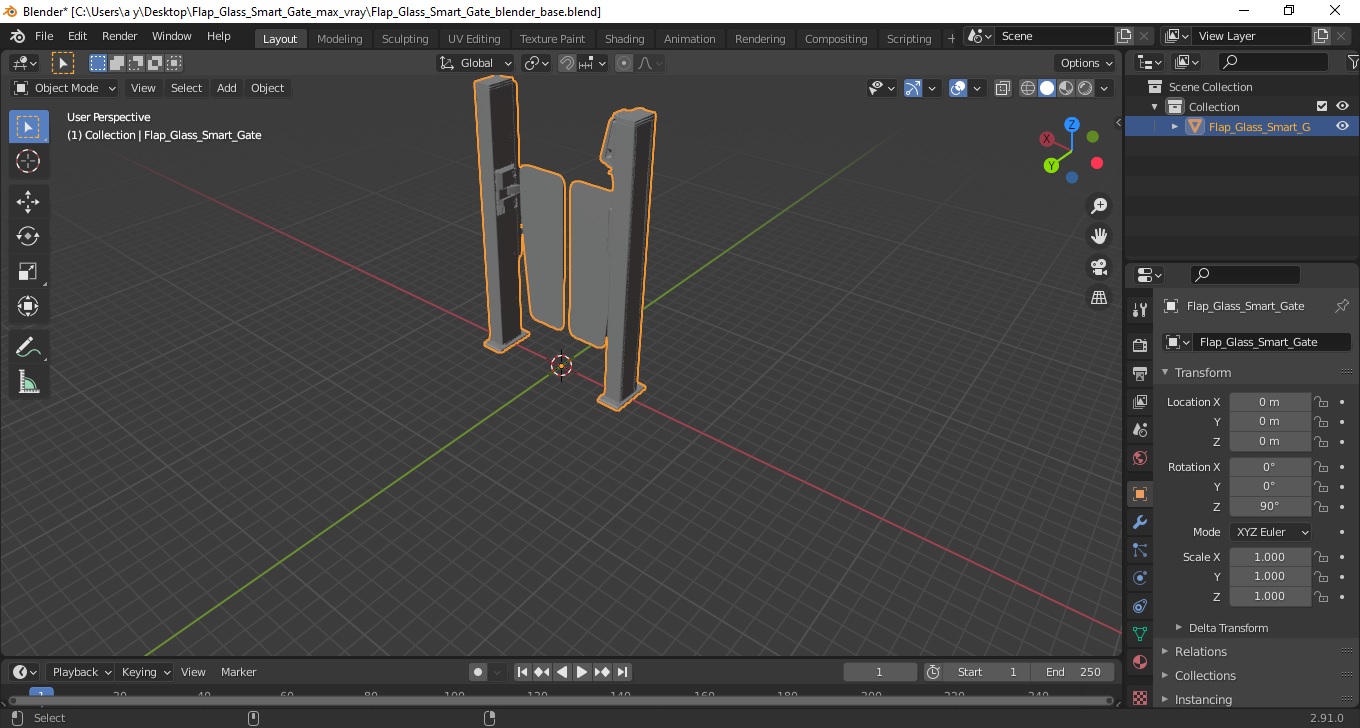Toggle the snap magnet
1360x728 pixels.
click(x=567, y=63)
